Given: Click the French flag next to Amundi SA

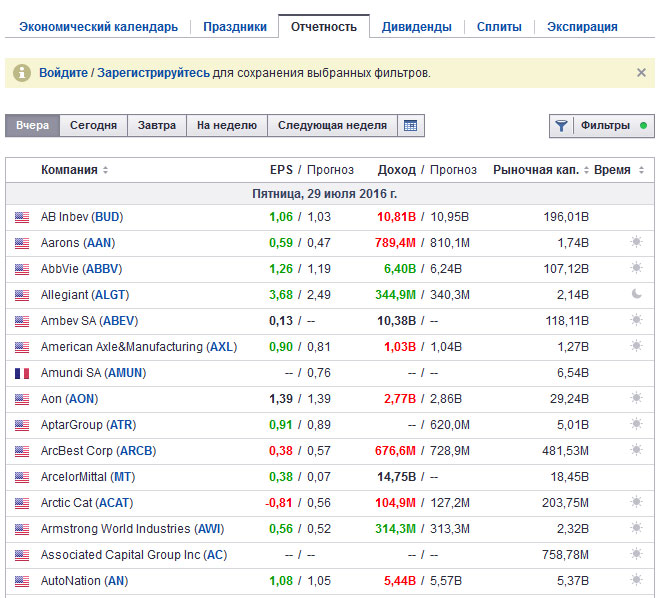Looking at the screenshot, I should pos(22,373).
